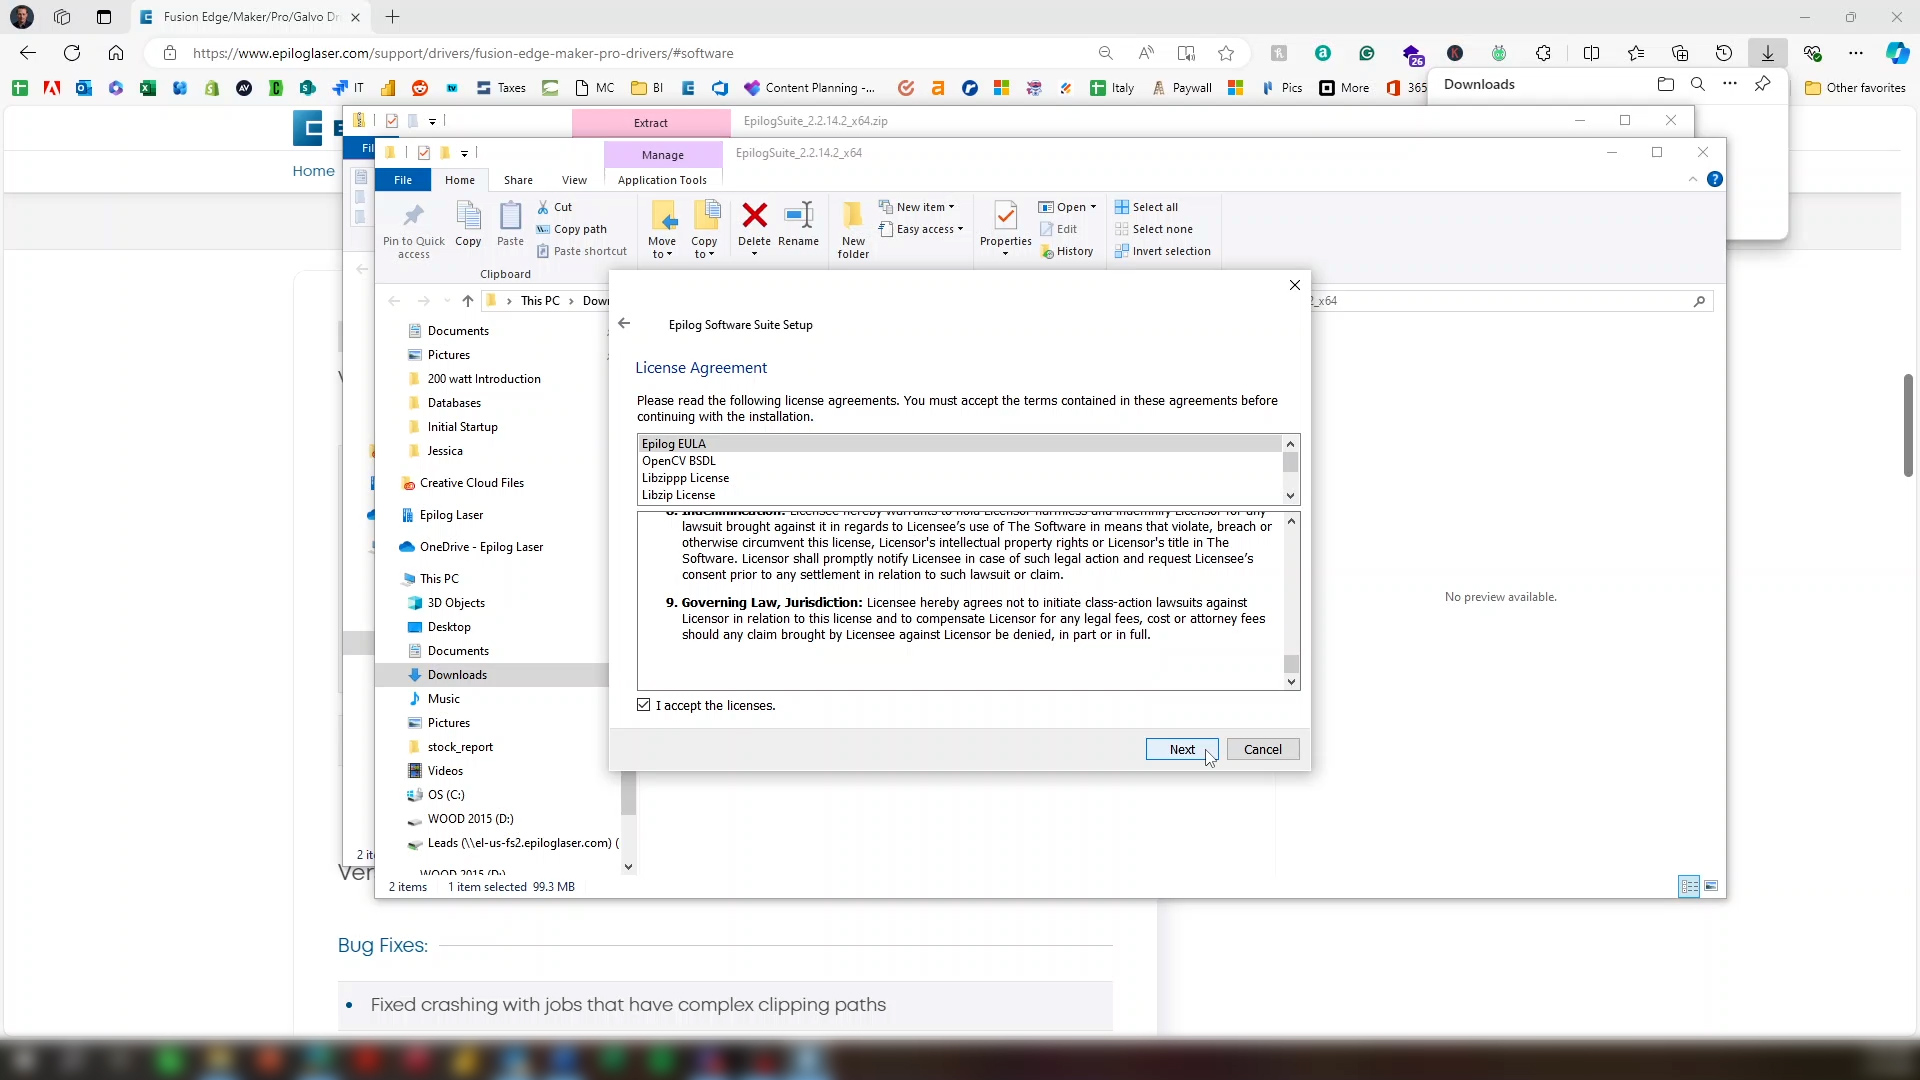
Task: Click the History icon in ribbon
Action: [1048, 252]
